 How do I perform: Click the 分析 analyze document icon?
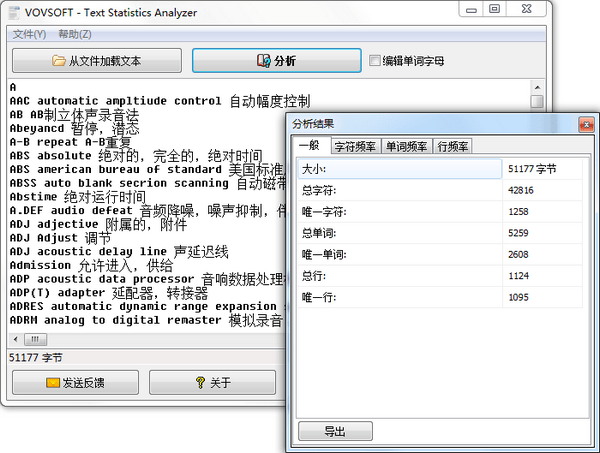[263, 61]
